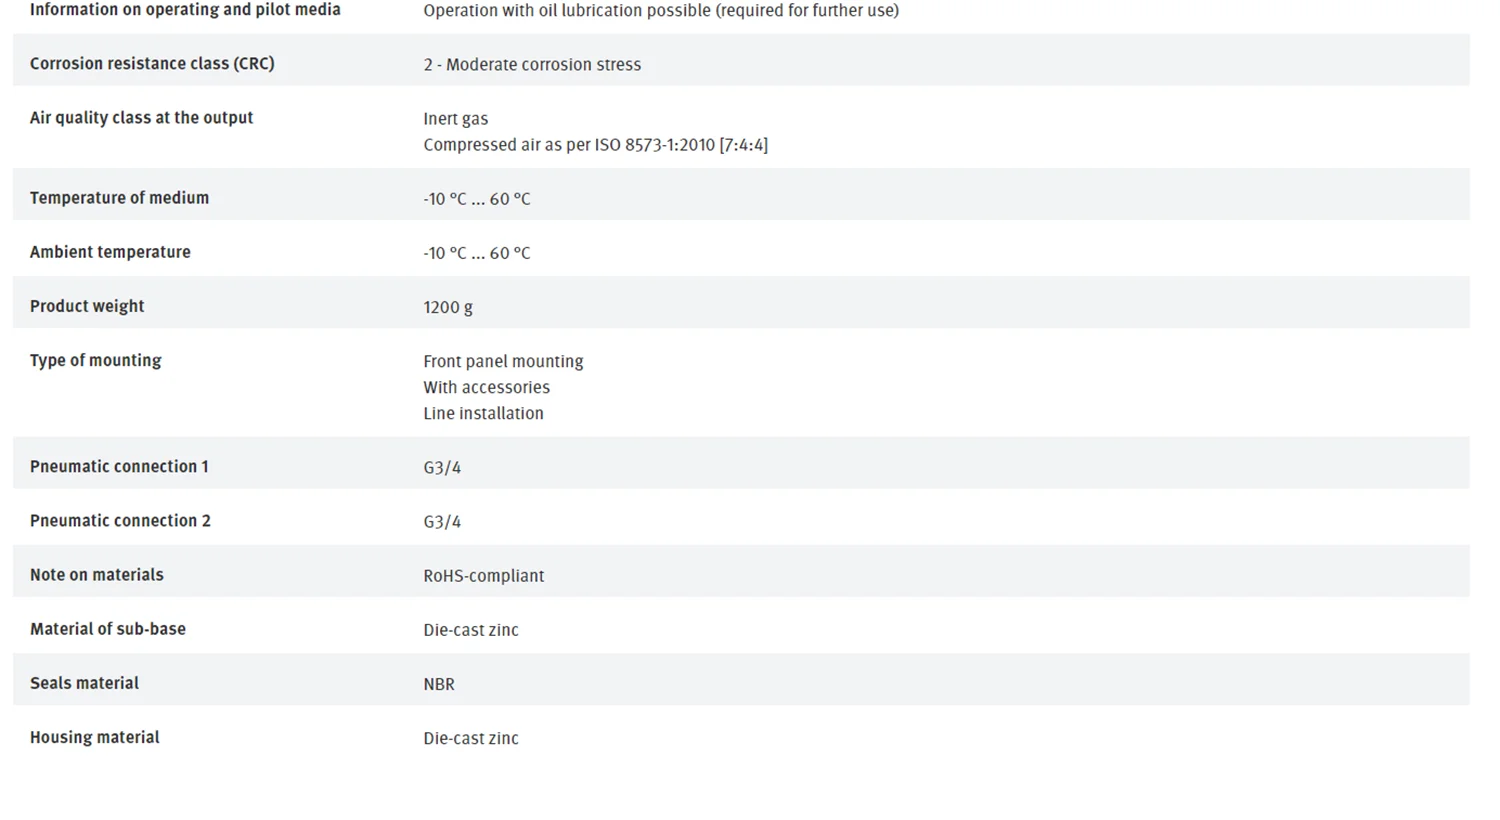The image size is (1500, 820).
Task: Click the oil lubrication operation note text
Action: 661,10
